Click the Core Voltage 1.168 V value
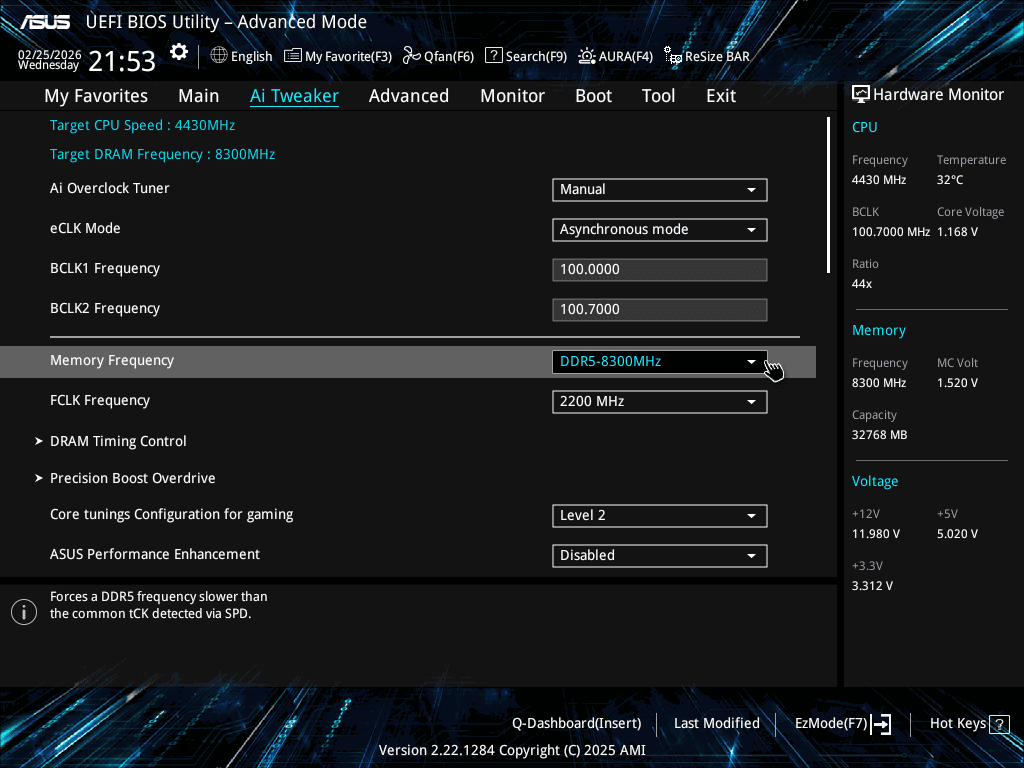This screenshot has height=768, width=1024. tap(957, 232)
